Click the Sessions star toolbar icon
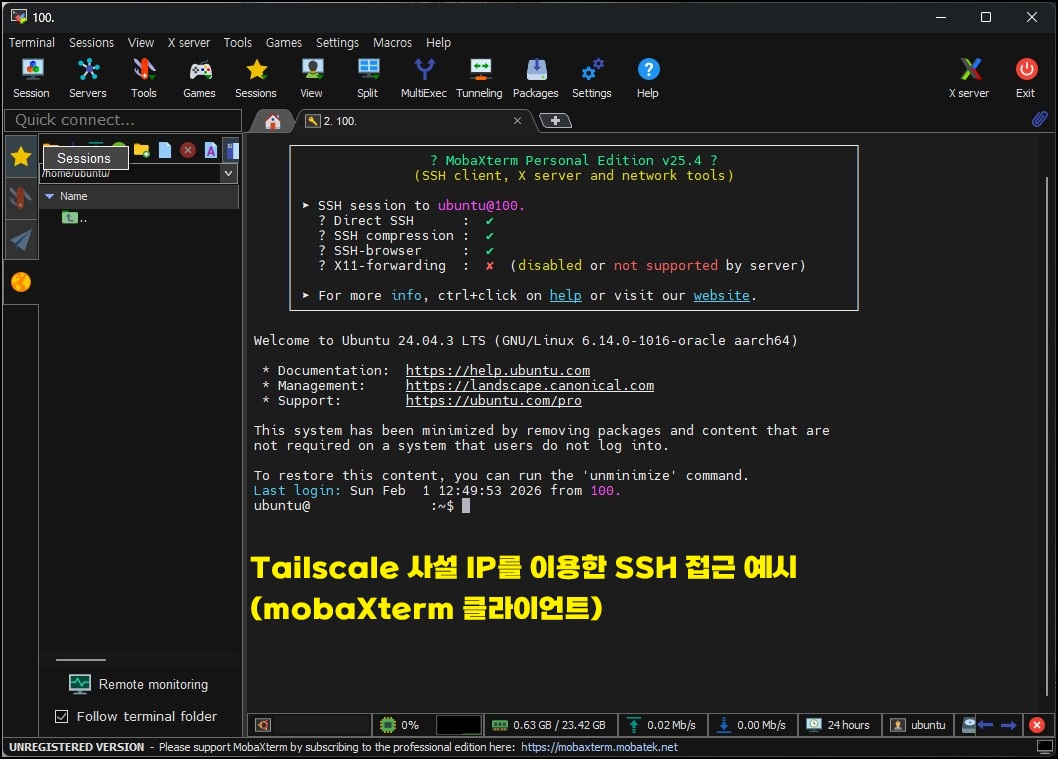The image size is (1058, 759). 256,78
